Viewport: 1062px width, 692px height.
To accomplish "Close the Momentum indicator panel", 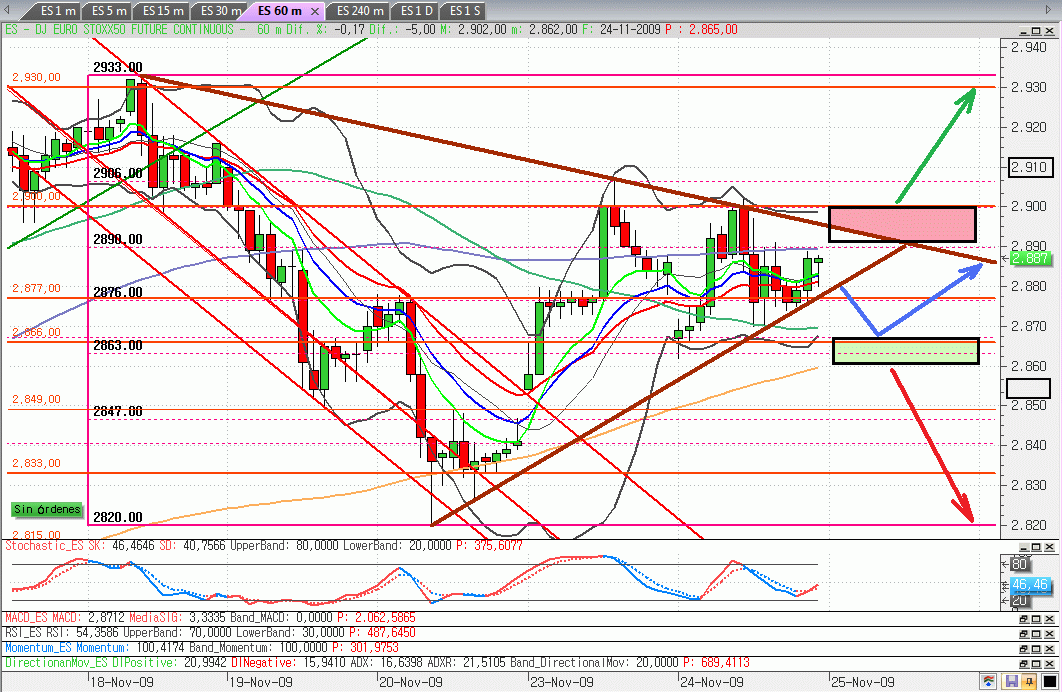I will (x=1049, y=649).
